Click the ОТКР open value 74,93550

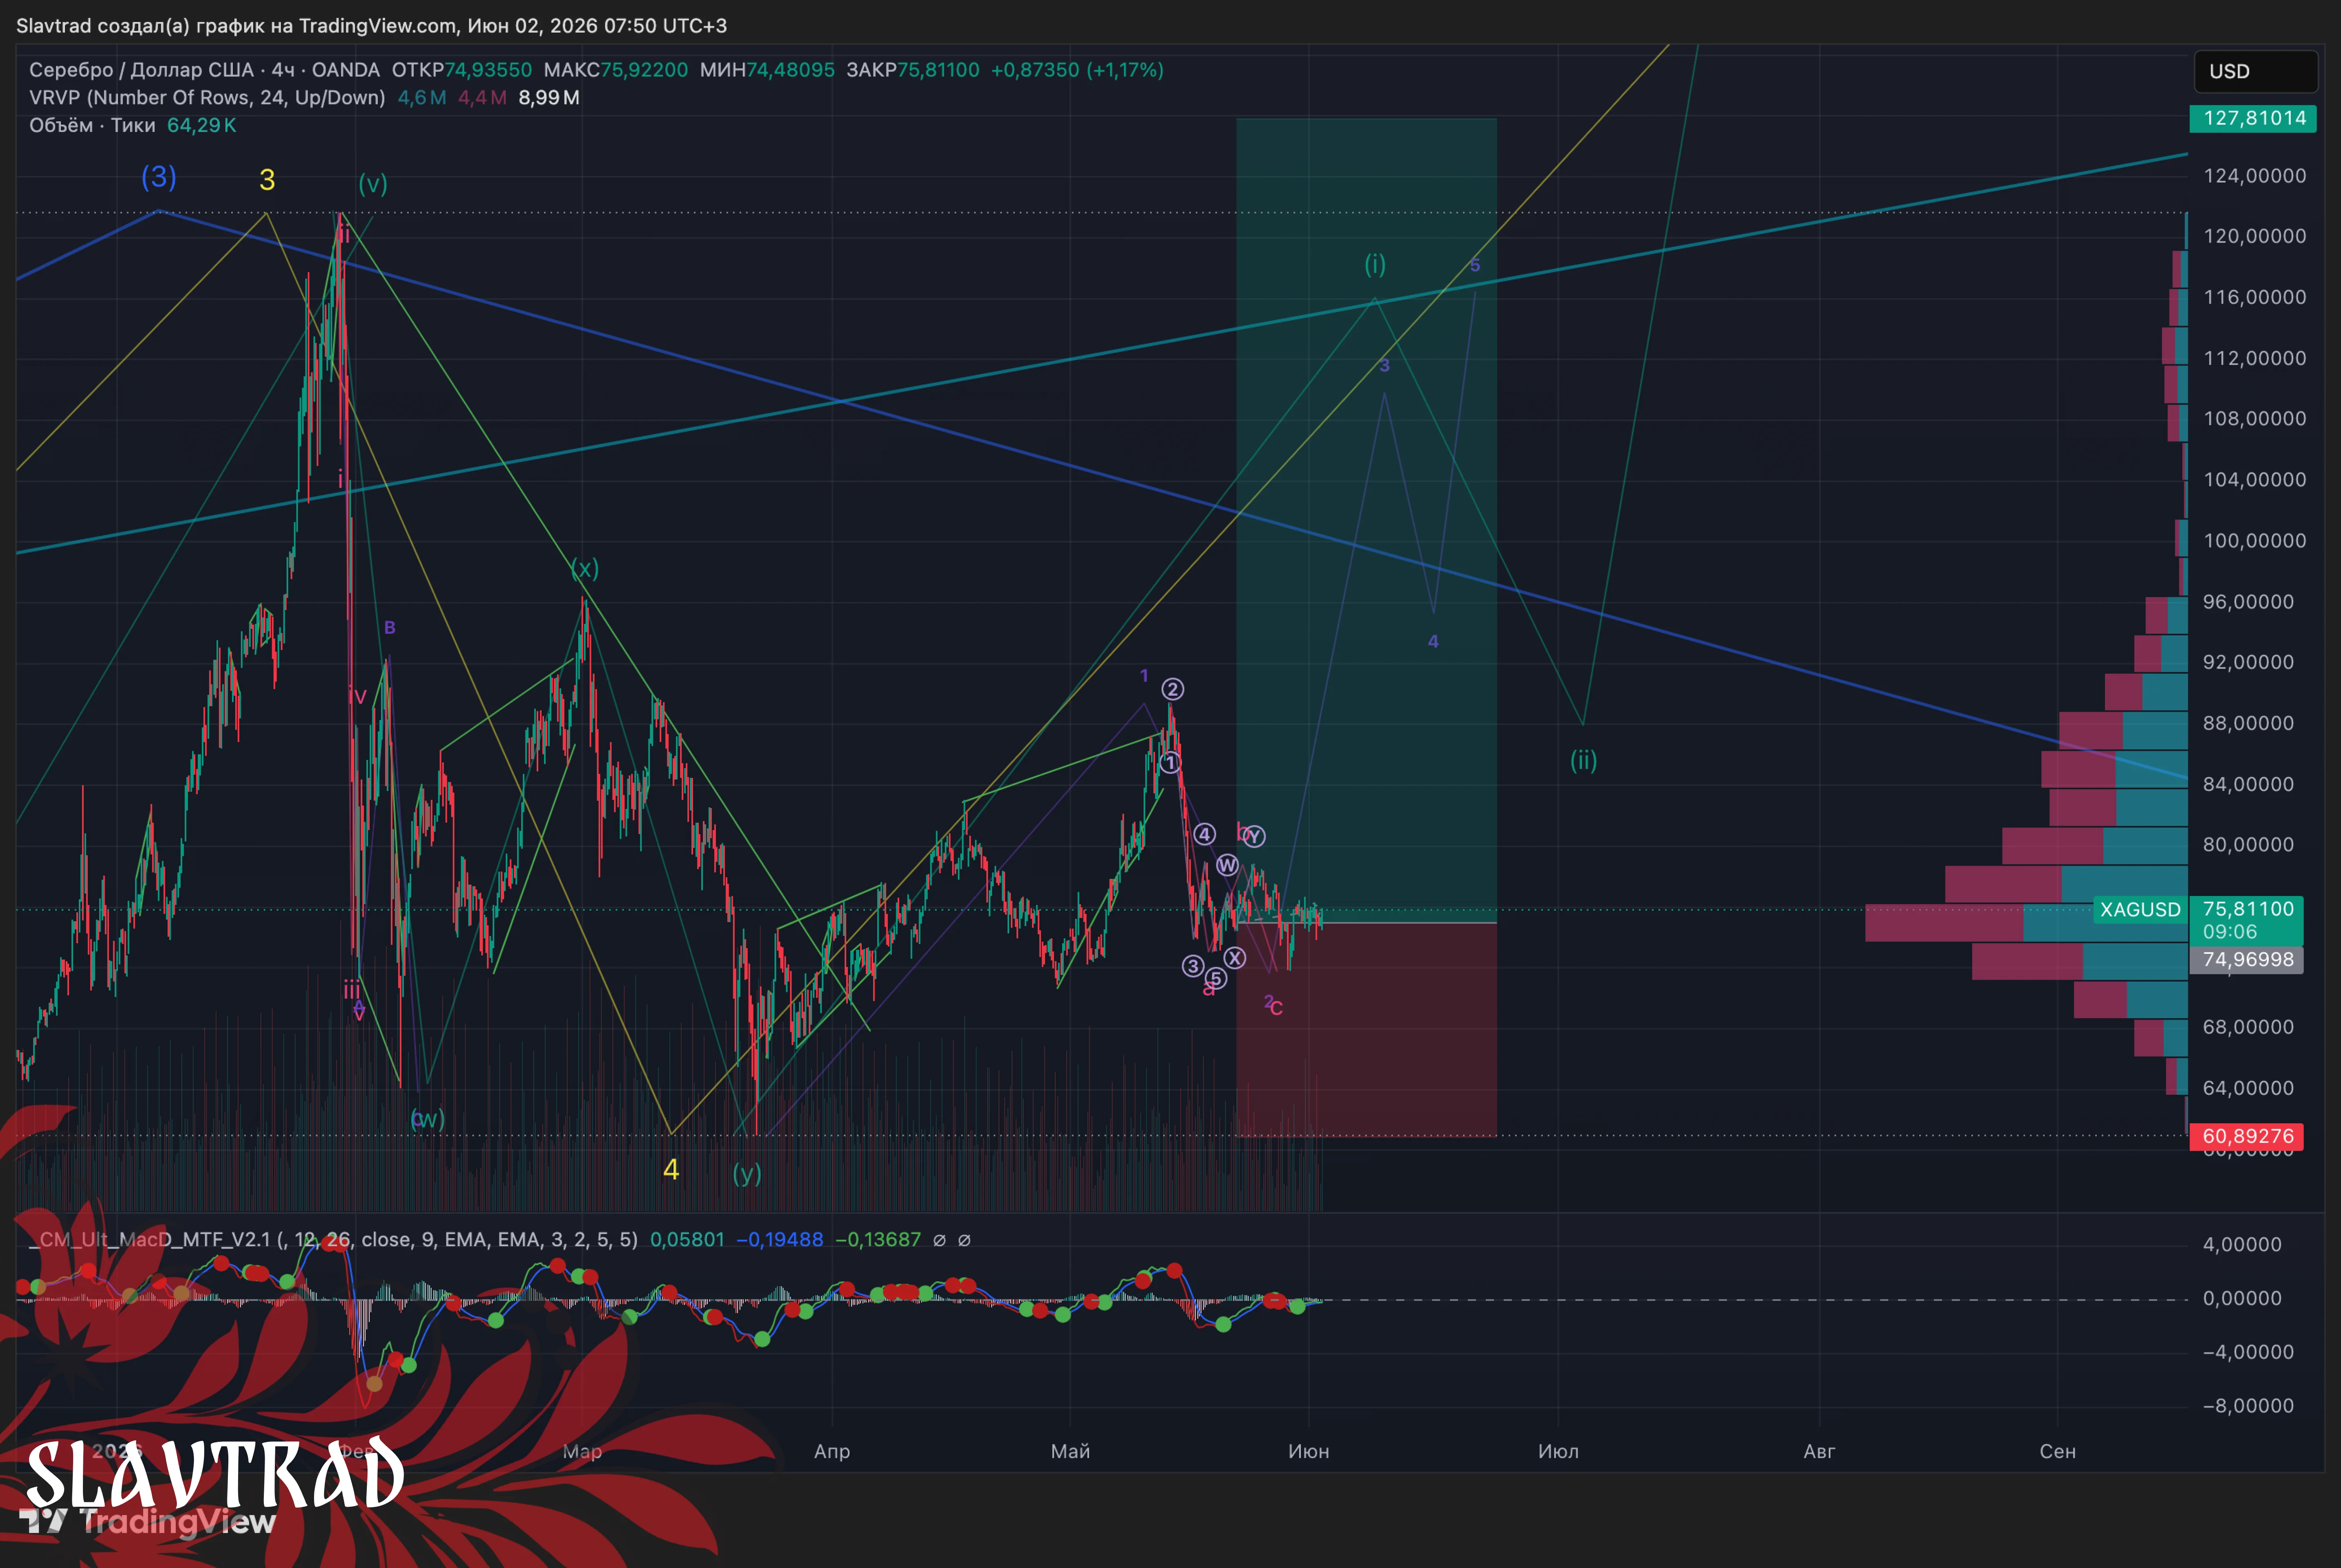[x=488, y=70]
